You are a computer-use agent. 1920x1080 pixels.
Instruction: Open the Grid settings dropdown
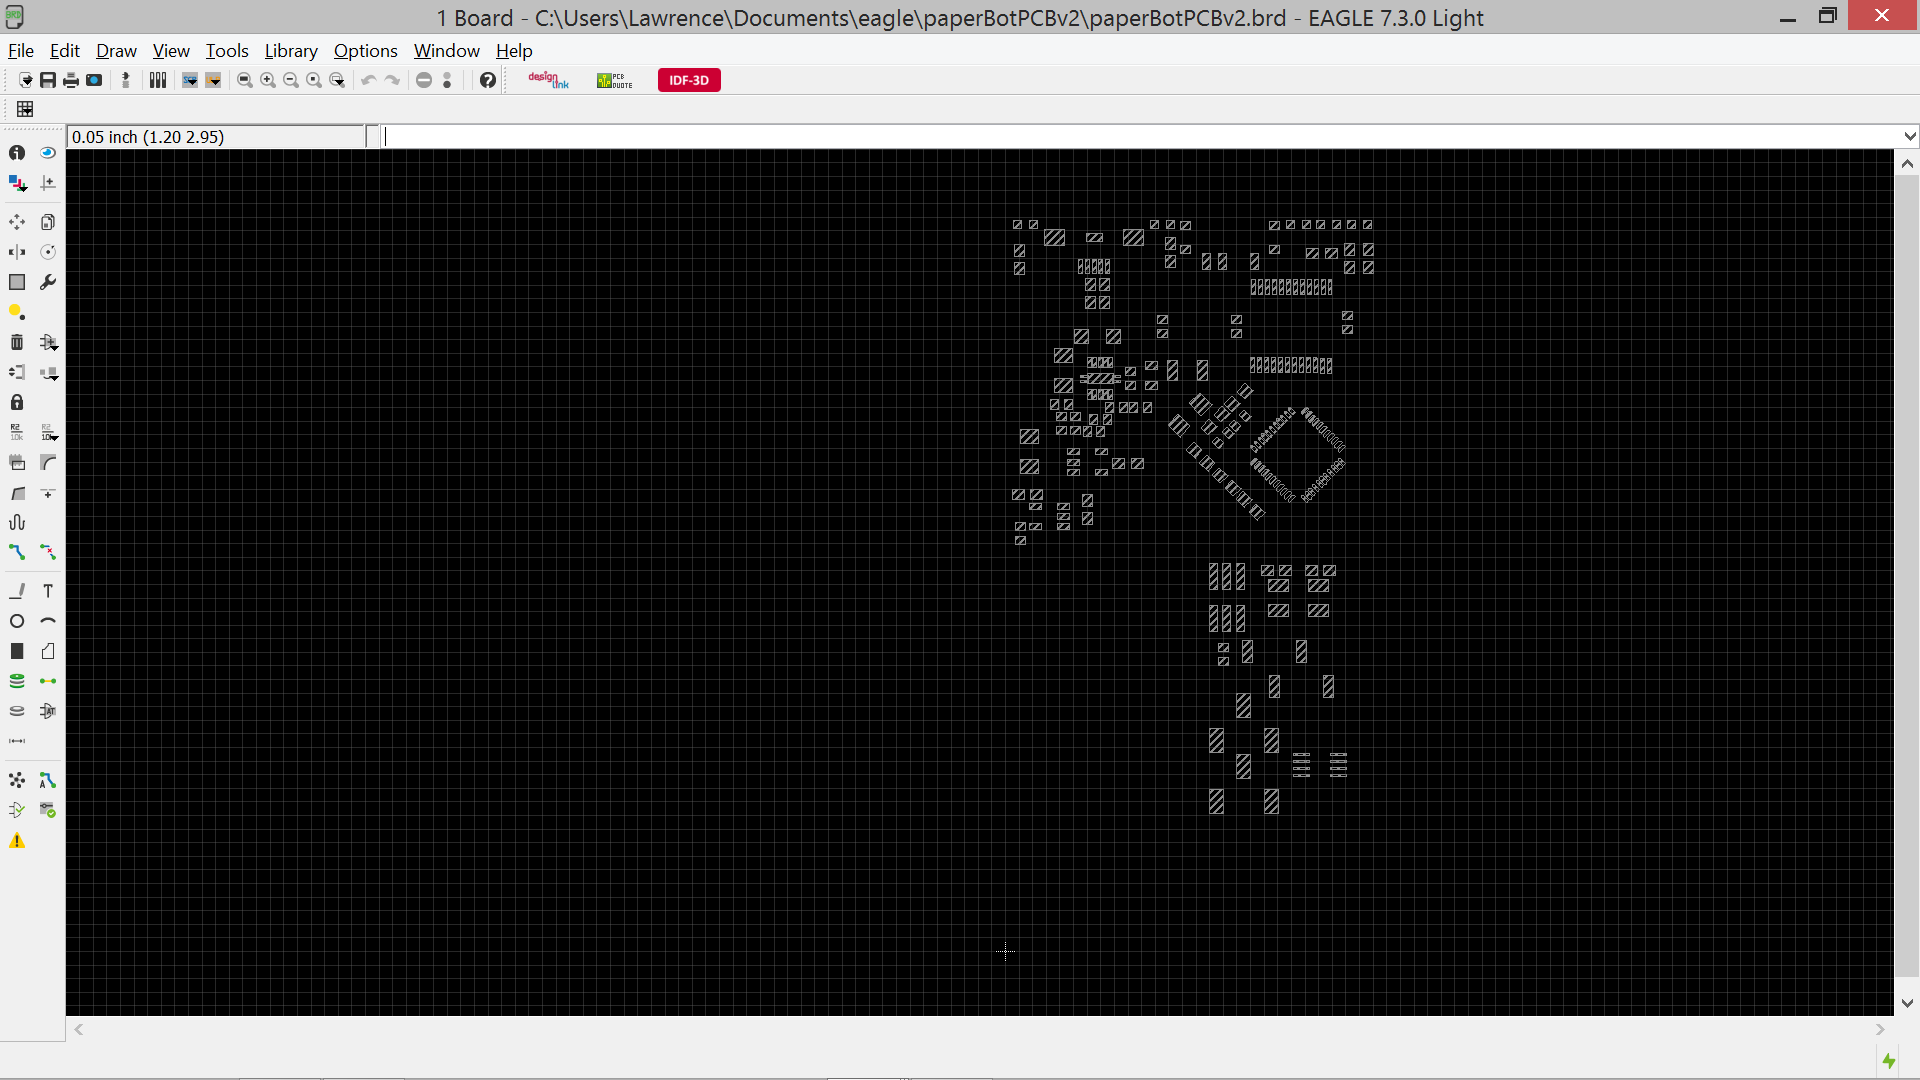click(x=25, y=109)
